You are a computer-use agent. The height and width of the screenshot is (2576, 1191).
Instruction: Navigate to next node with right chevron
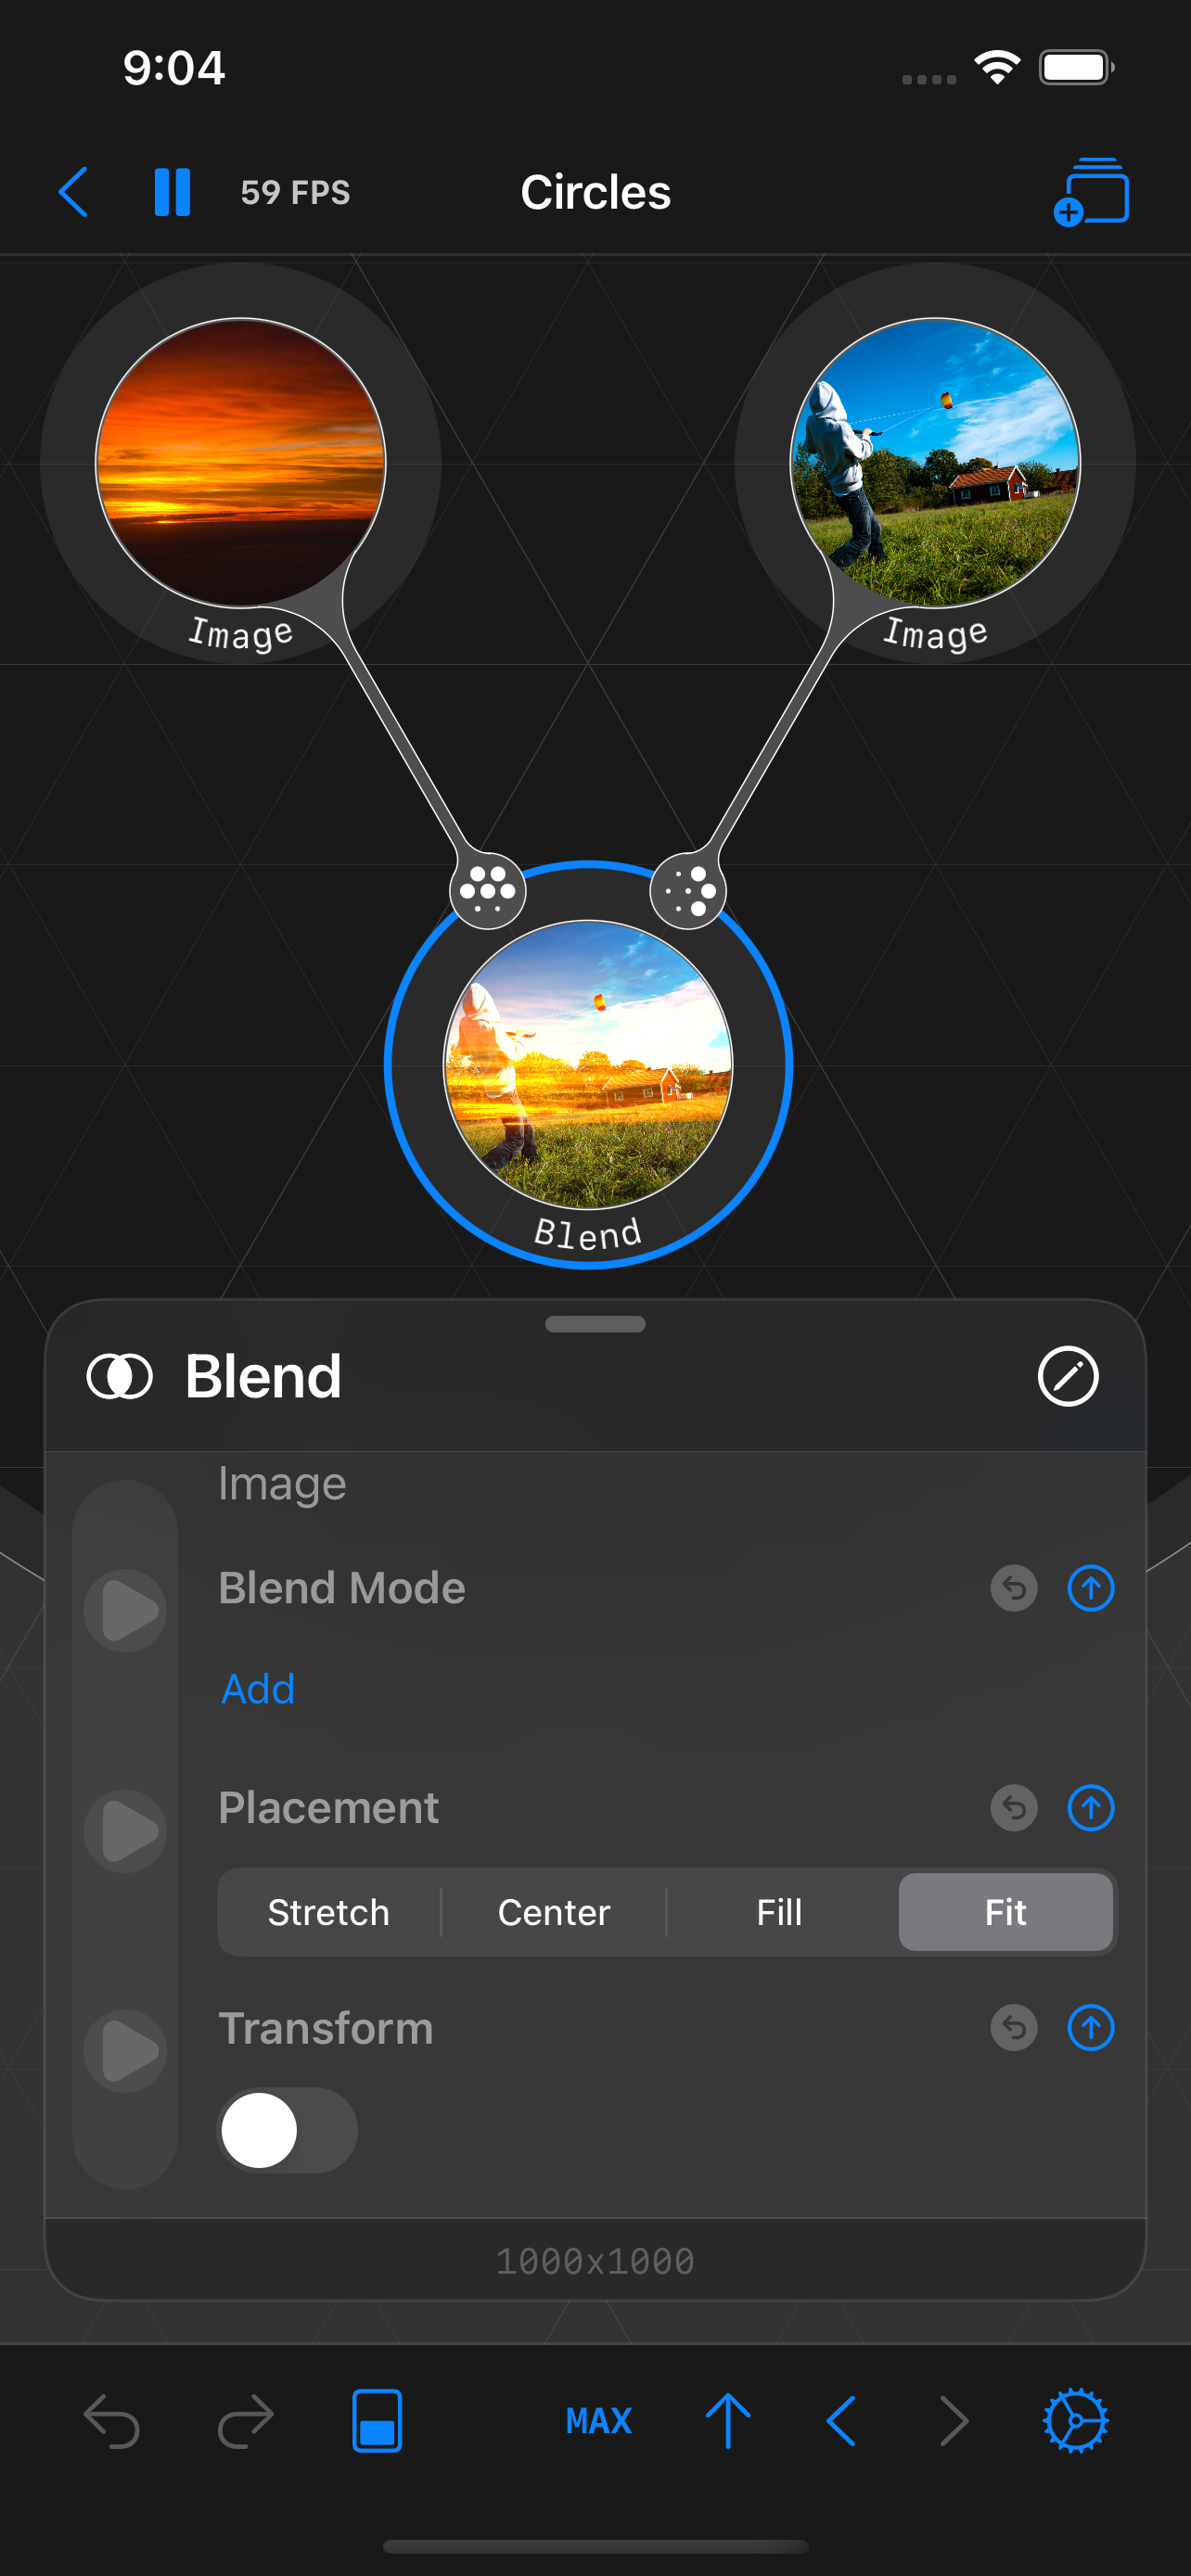tap(954, 2421)
